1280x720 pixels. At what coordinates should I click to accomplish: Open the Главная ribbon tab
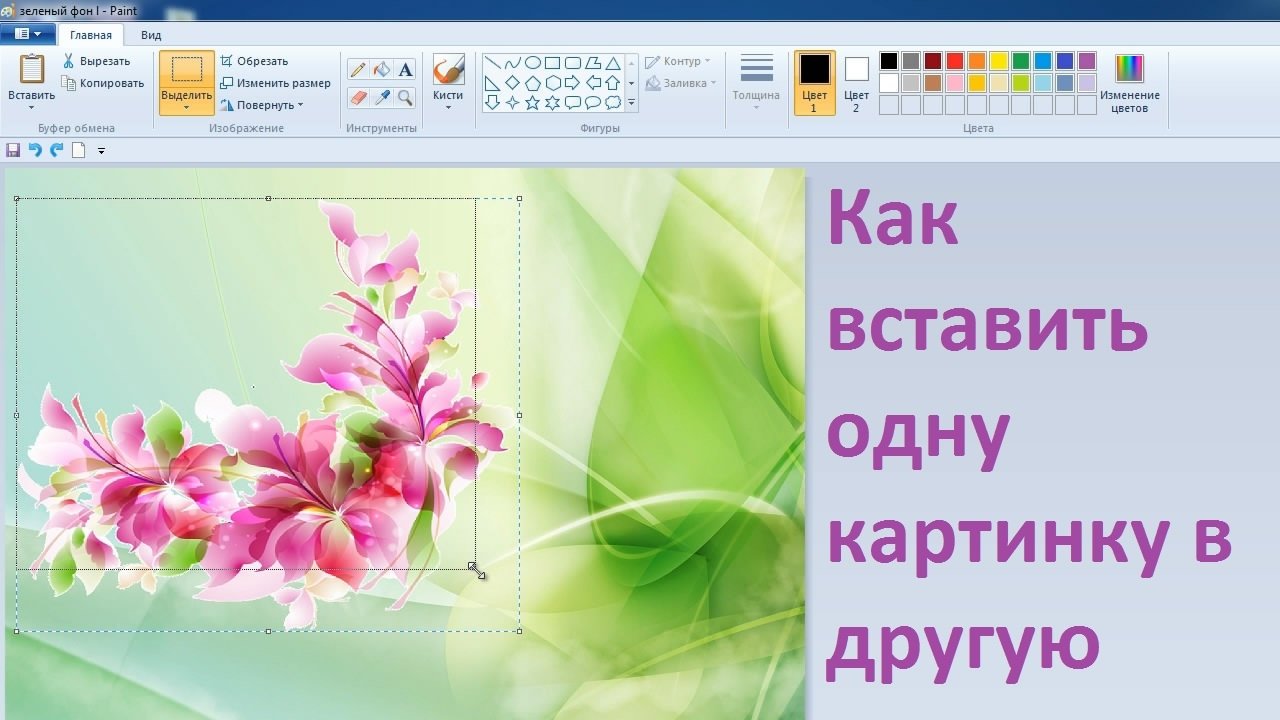[91, 35]
